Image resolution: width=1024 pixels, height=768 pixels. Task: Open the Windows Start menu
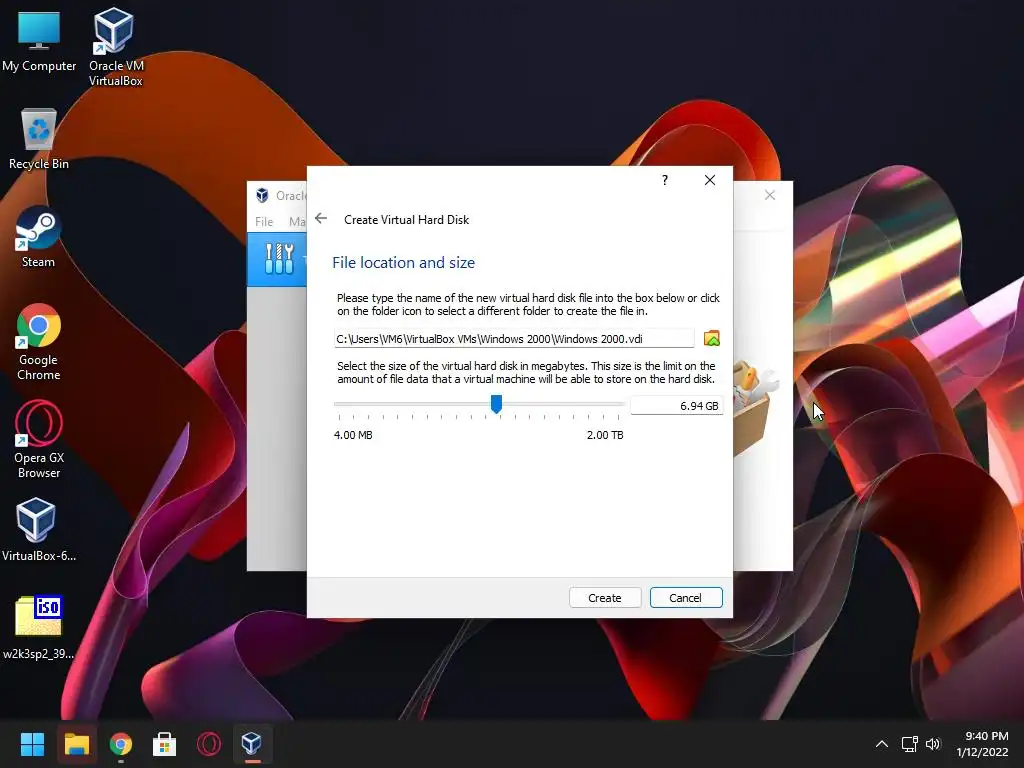click(32, 744)
